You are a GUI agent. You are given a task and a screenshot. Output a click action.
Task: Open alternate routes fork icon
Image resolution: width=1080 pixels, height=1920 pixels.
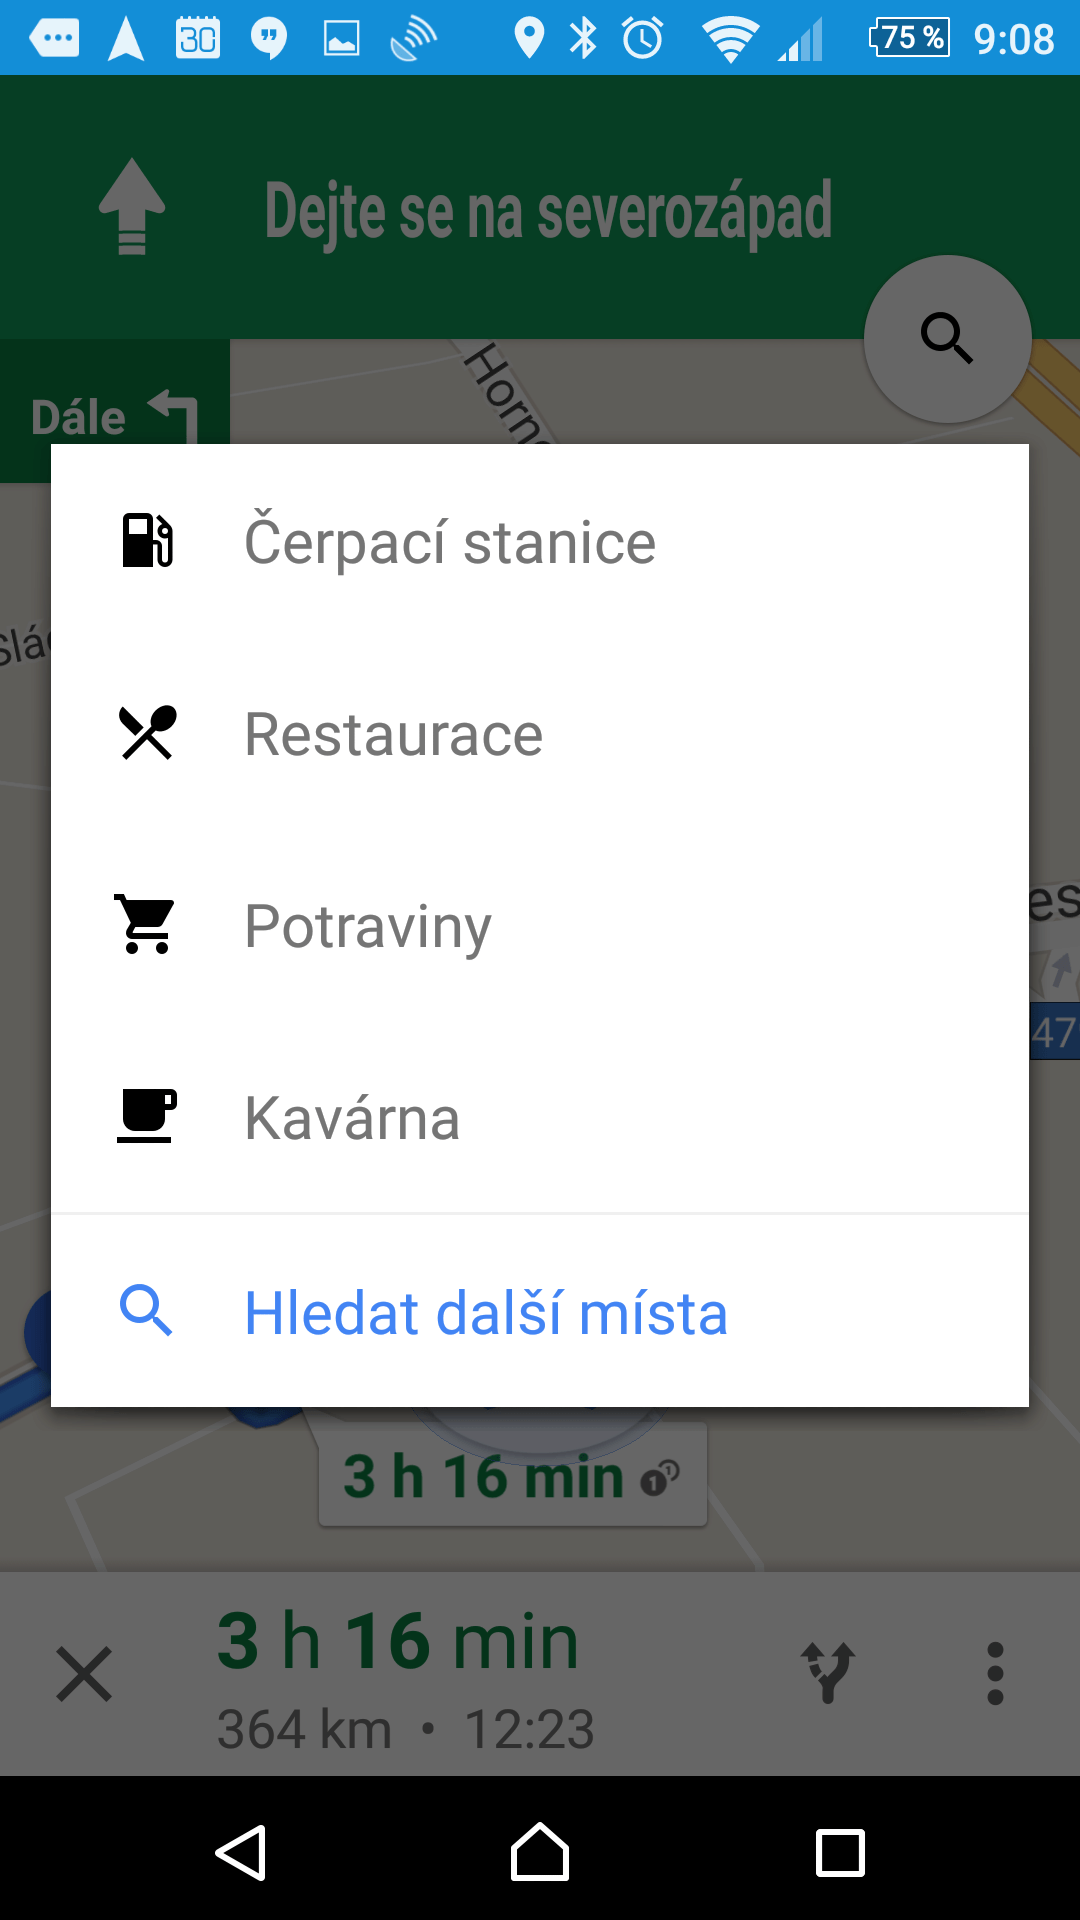coord(828,1673)
